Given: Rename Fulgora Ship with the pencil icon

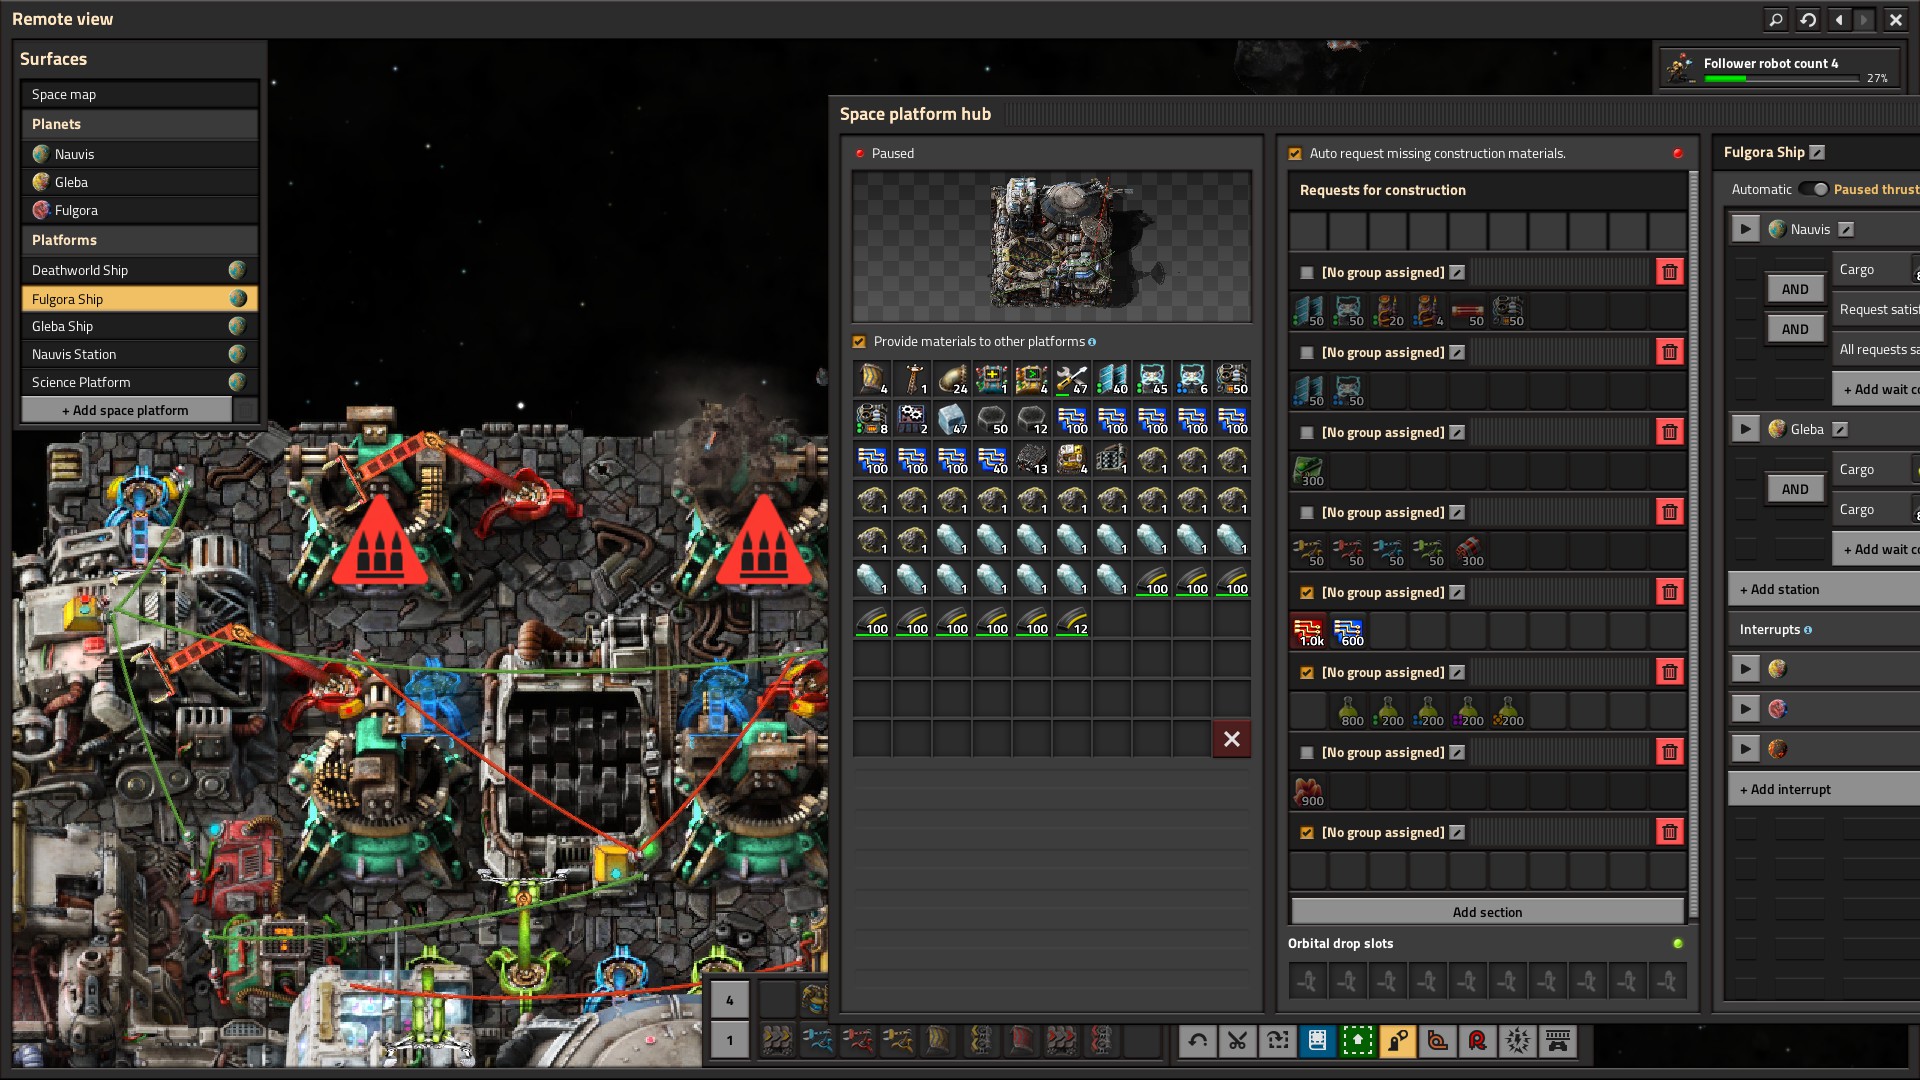Looking at the screenshot, I should [1817, 152].
